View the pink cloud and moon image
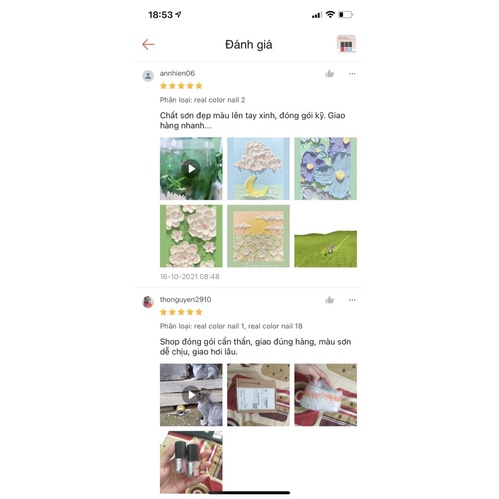 [258, 169]
